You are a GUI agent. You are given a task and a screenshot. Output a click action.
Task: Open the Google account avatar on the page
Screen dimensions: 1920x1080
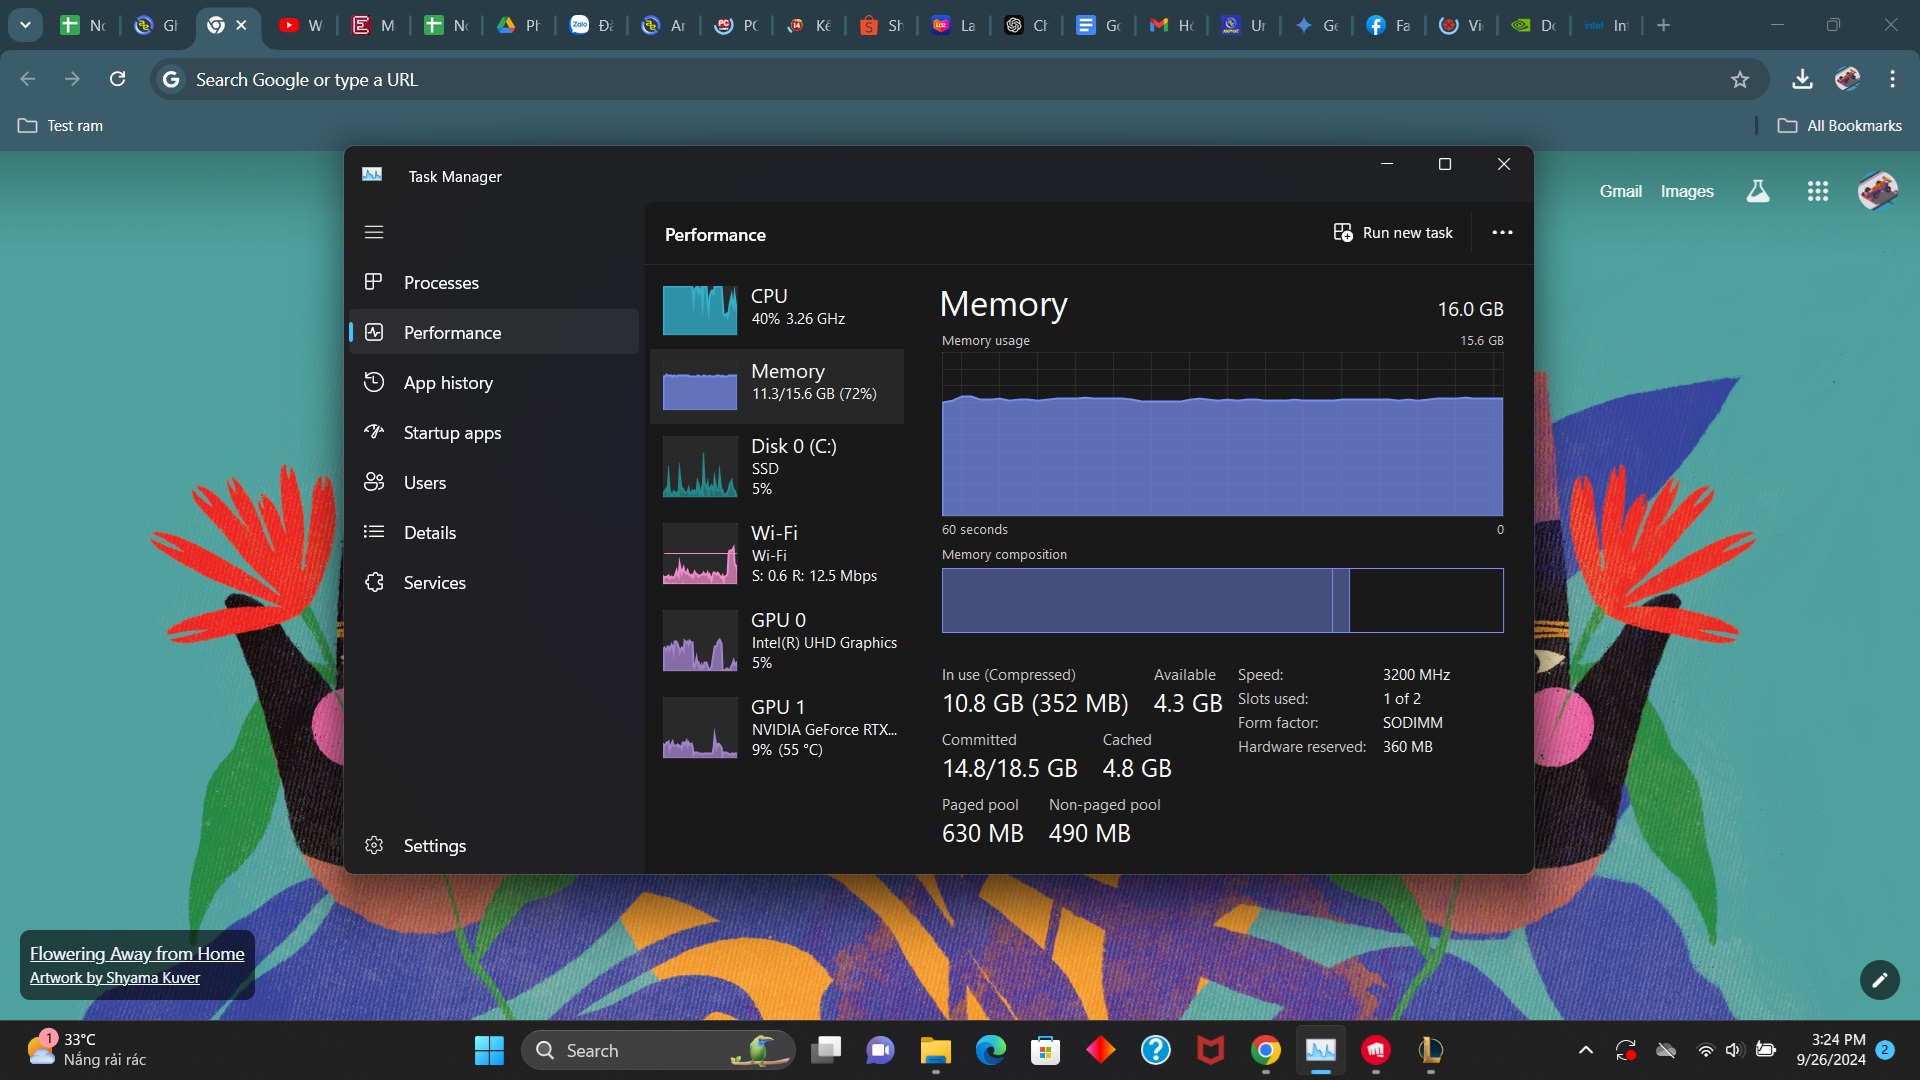[x=1877, y=191]
